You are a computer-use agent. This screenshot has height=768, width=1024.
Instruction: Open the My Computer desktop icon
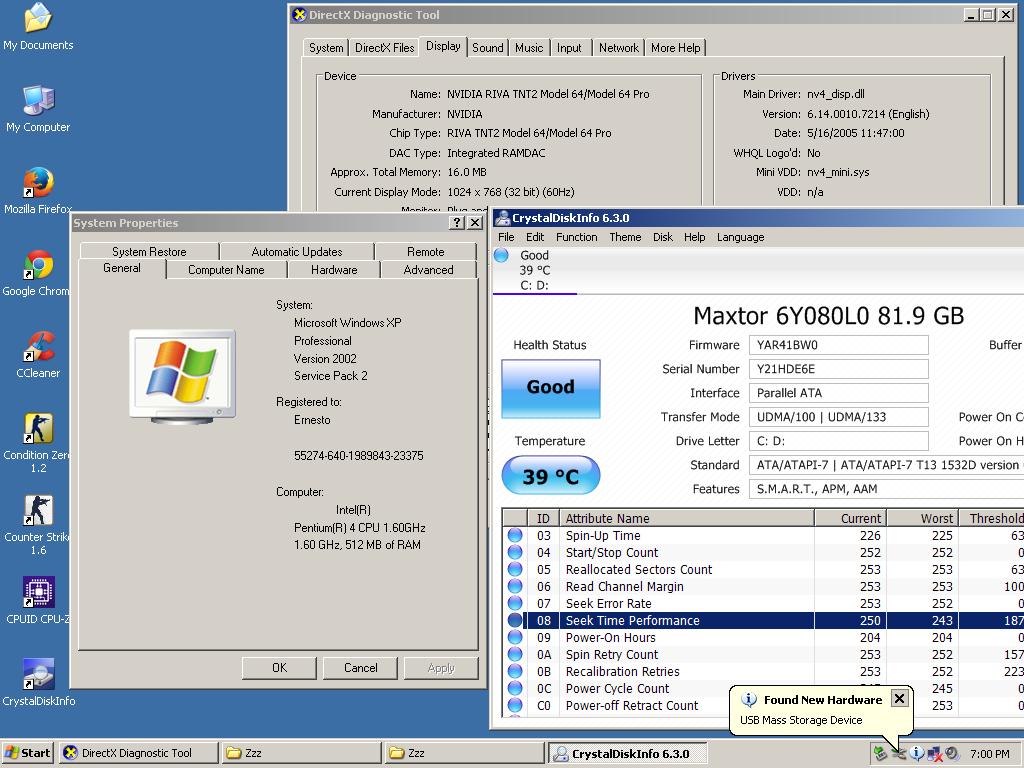coord(38,101)
